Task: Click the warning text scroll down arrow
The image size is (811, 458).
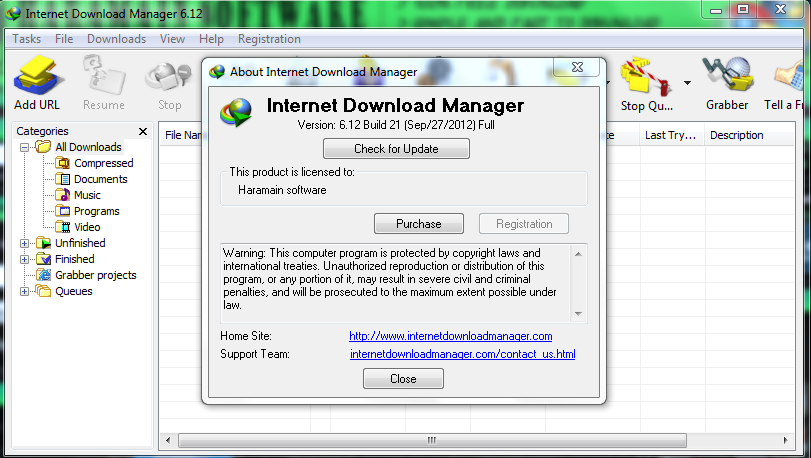Action: 578,314
